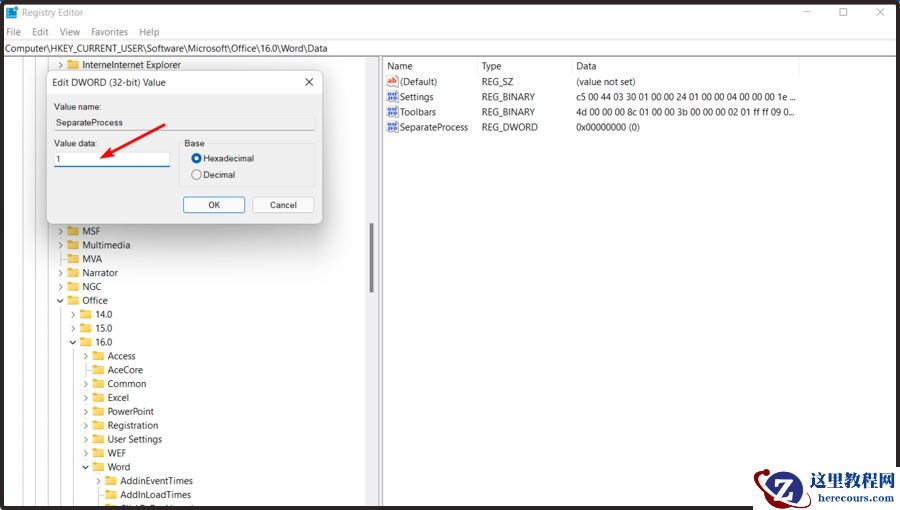Expand the Multimedia tree node
This screenshot has height=510, width=900.
[x=60, y=245]
